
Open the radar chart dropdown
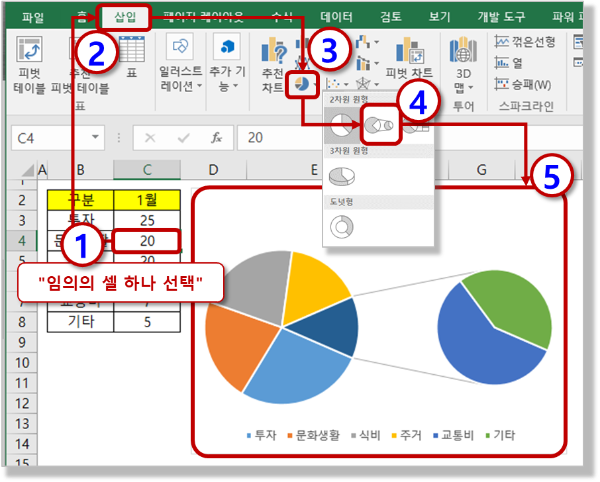tap(367, 84)
